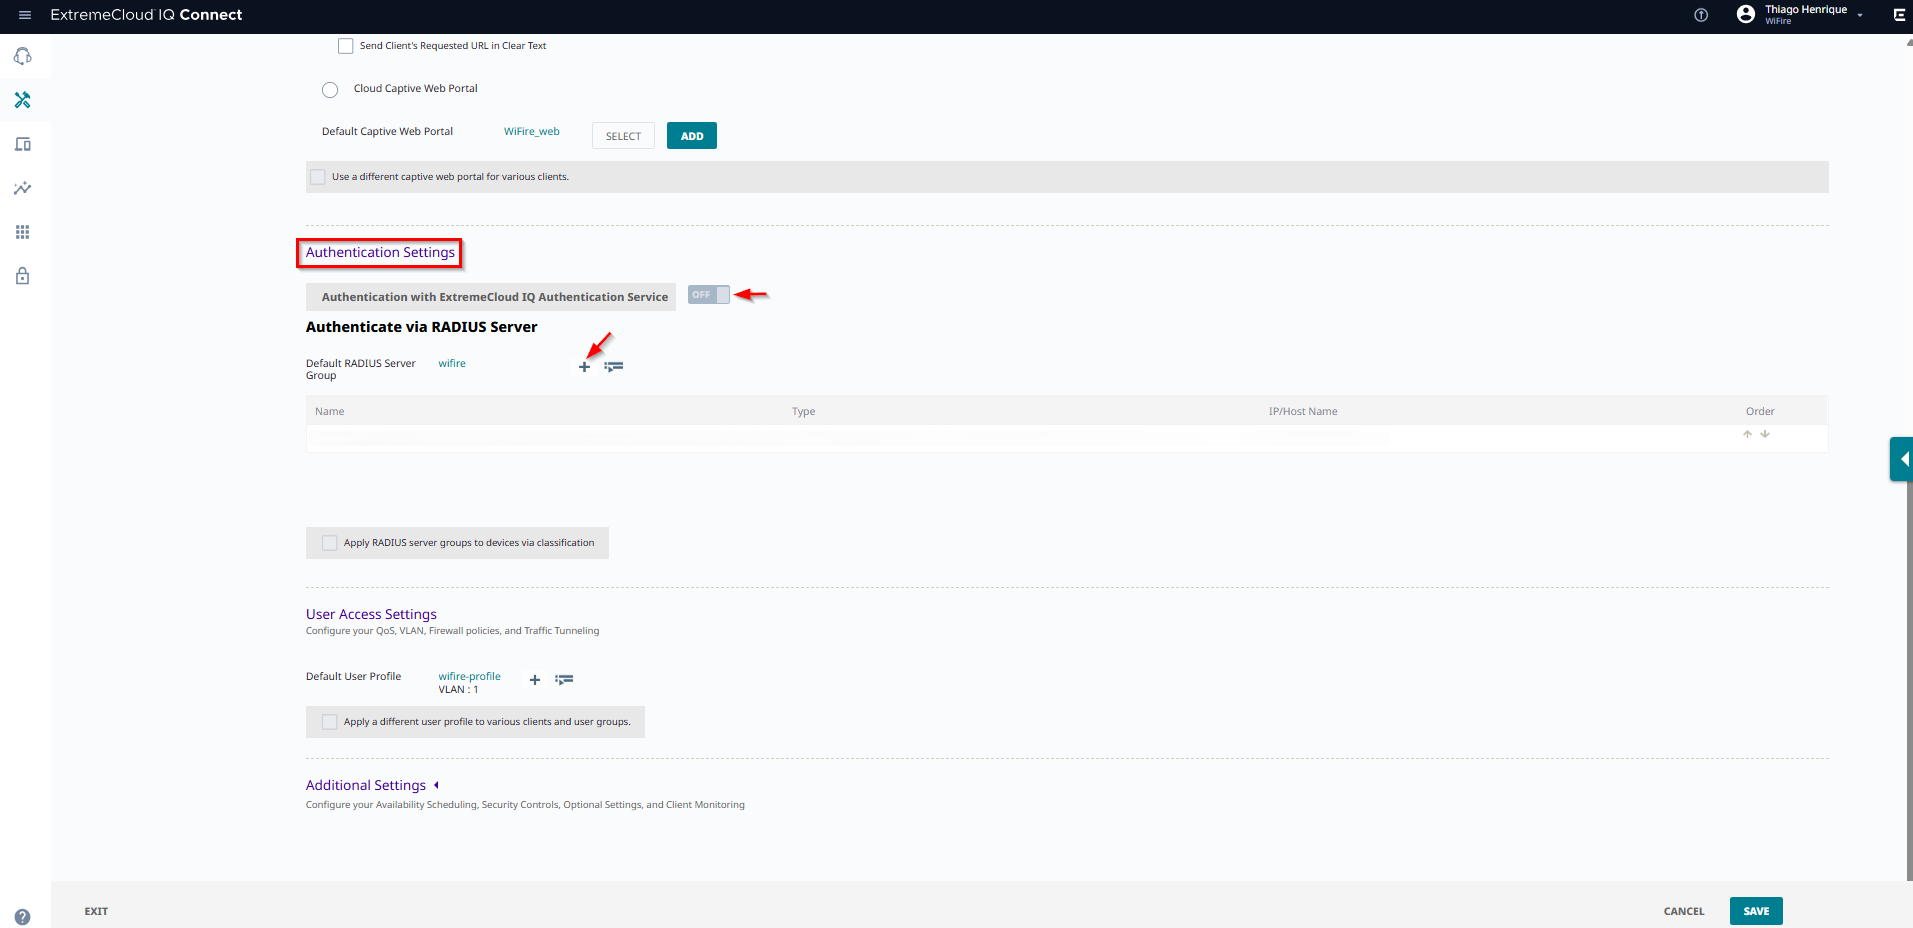The width and height of the screenshot is (1913, 928).
Task: Select Cloud Captive Web Portal radio
Action: (330, 90)
